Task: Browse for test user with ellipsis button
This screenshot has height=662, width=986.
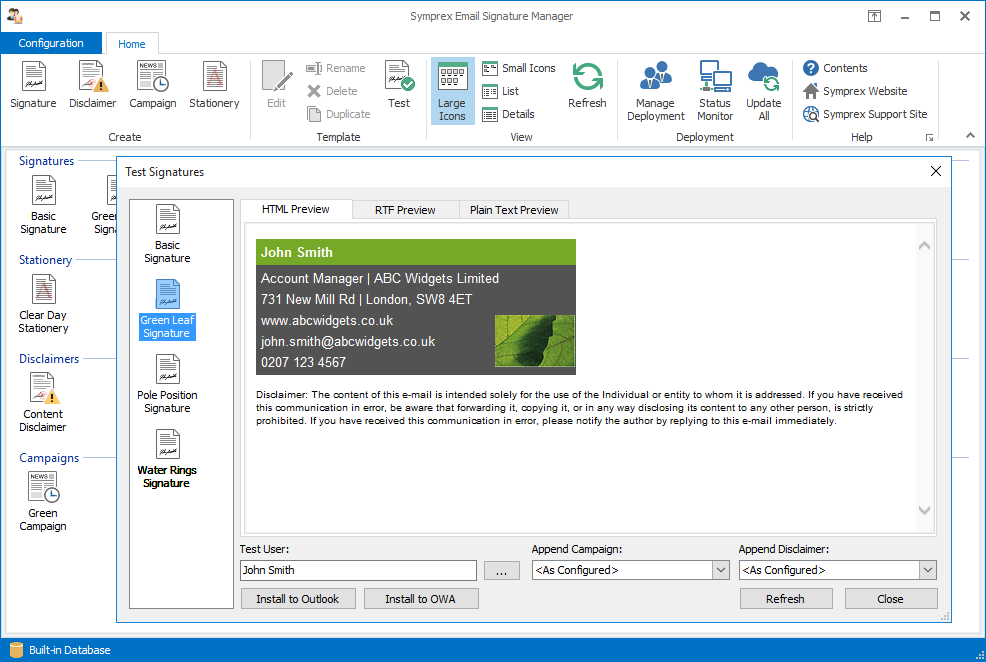Action: (x=502, y=570)
